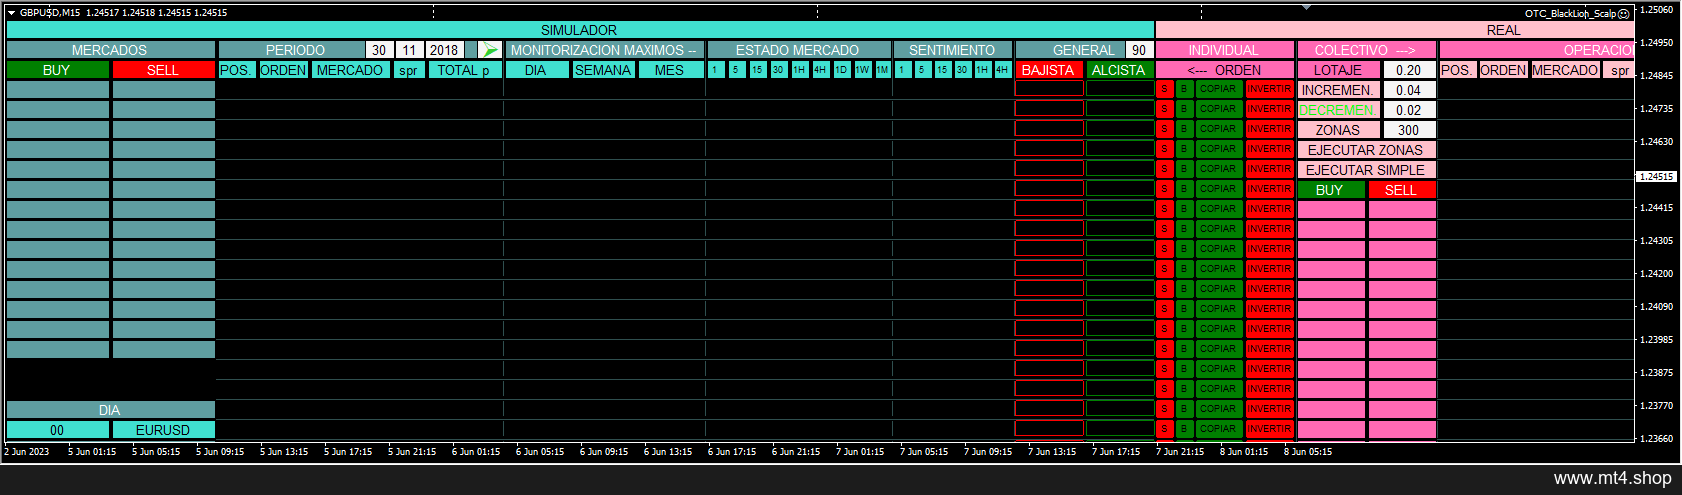Screen dimensions: 1682x495
Task: Click the ORDEN header under OPERACIO in REAL
Action: 1503,70
